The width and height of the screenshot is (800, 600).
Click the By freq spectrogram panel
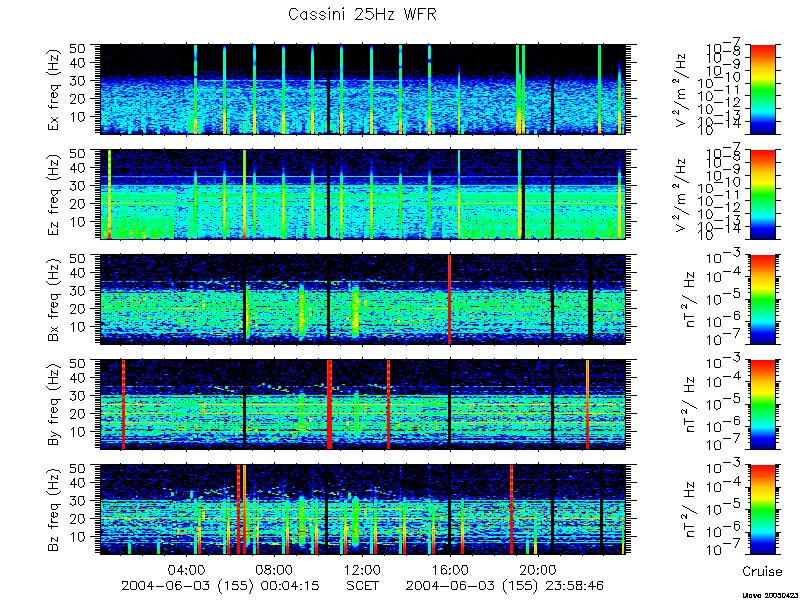tap(362, 405)
